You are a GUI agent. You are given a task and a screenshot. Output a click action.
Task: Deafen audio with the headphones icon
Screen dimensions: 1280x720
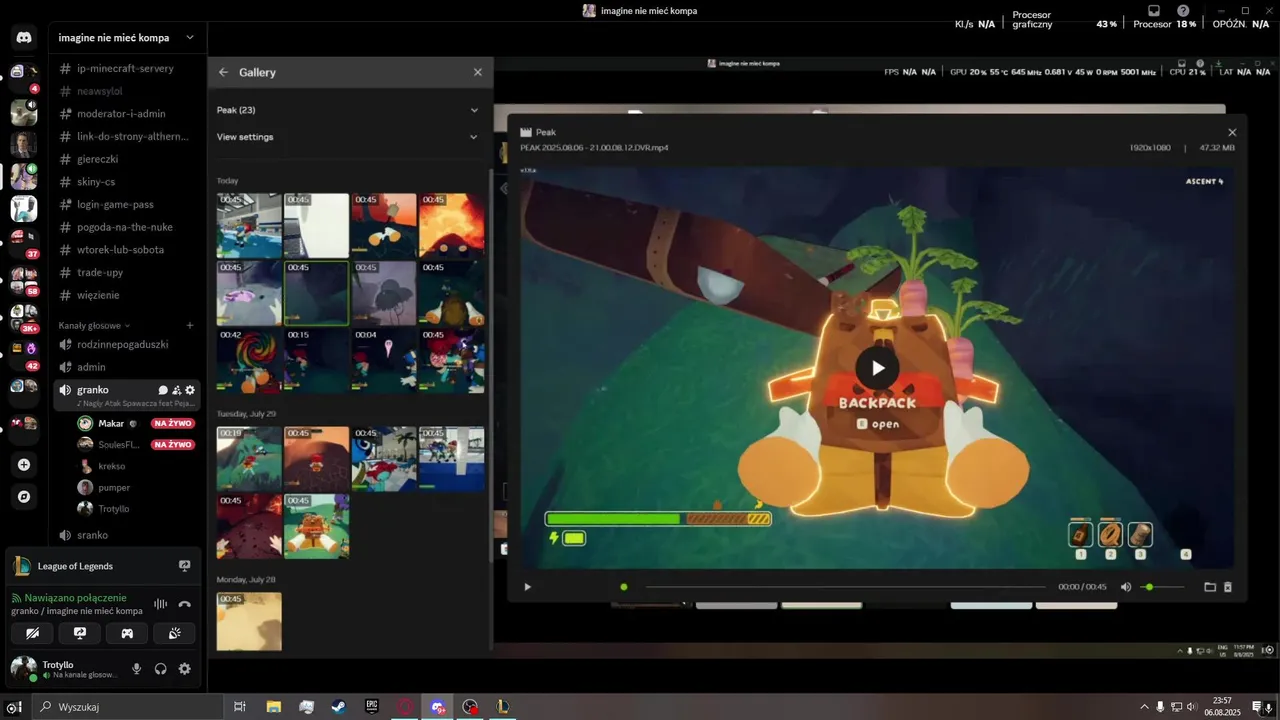pos(160,669)
